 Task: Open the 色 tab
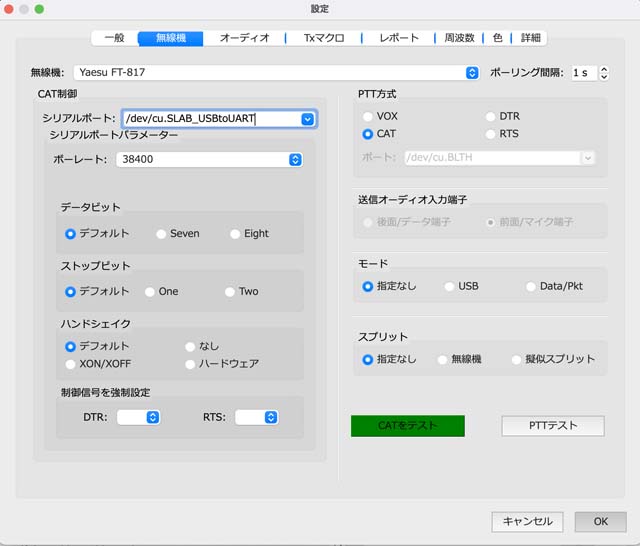click(497, 38)
